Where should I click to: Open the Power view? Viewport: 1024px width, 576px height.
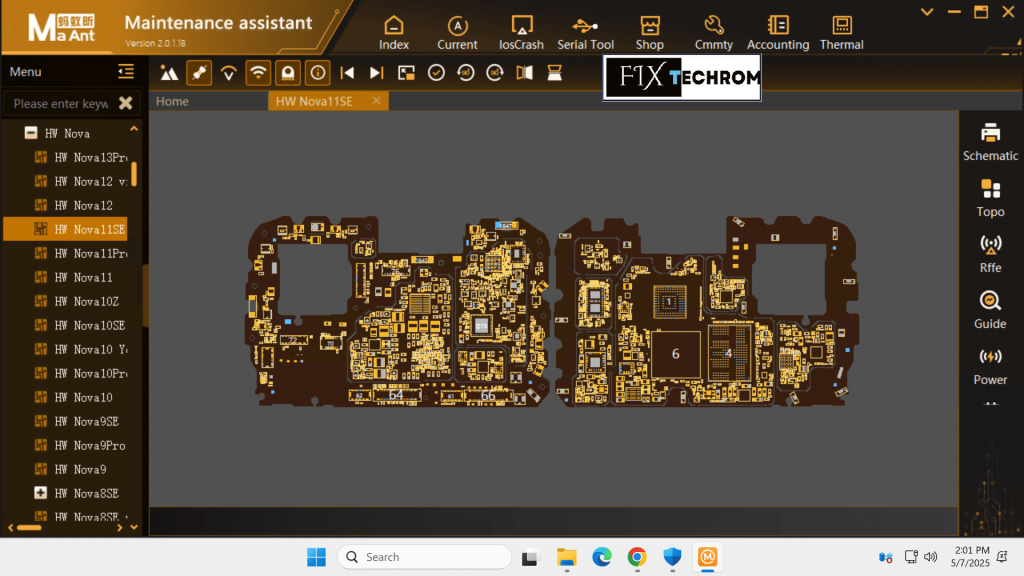(990, 367)
